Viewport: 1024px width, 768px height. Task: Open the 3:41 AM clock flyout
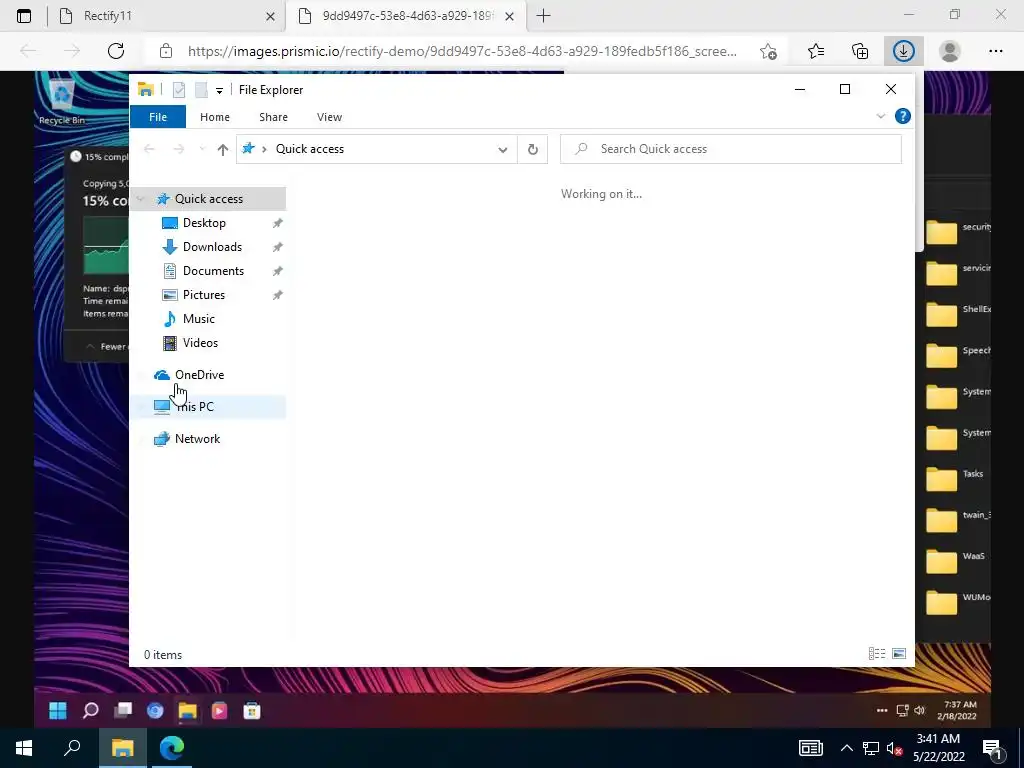pos(938,748)
